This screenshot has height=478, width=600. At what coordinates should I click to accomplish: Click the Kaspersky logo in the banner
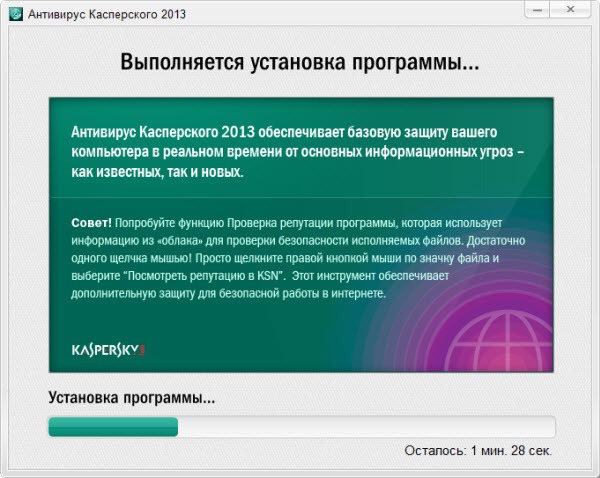tap(108, 350)
